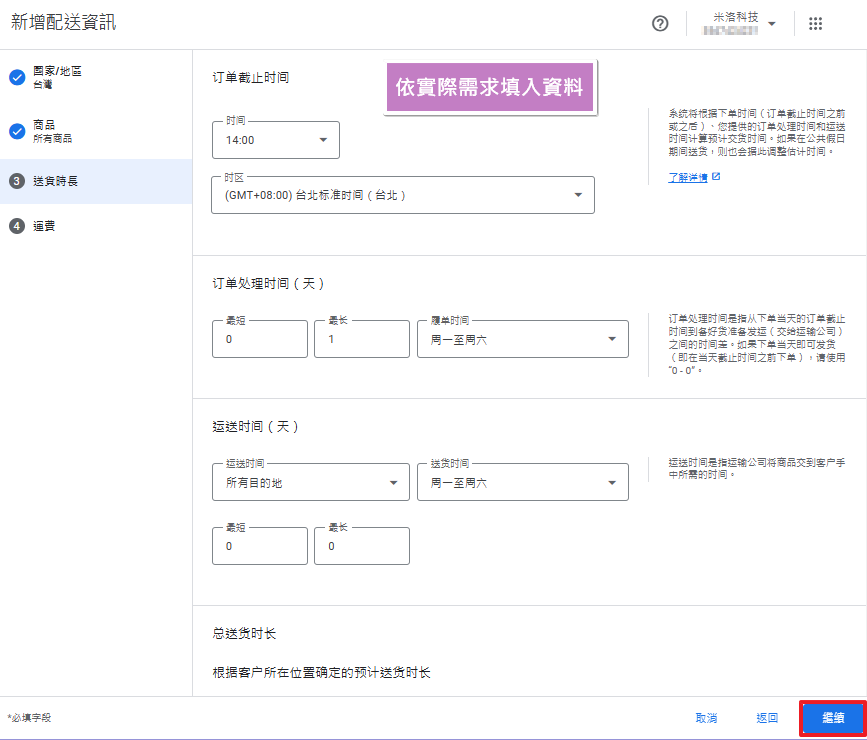Open the 履单时间 days dropdown
The height and width of the screenshot is (740, 867).
pyautogui.click(x=522, y=339)
